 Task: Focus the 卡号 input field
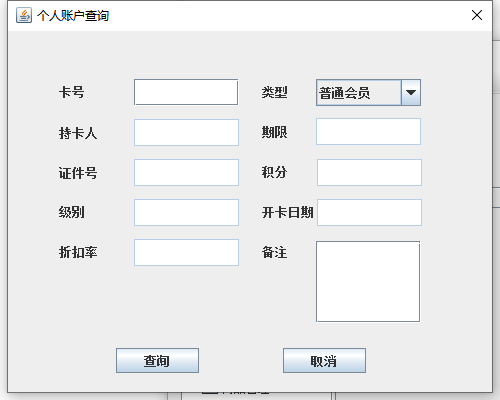pos(186,92)
